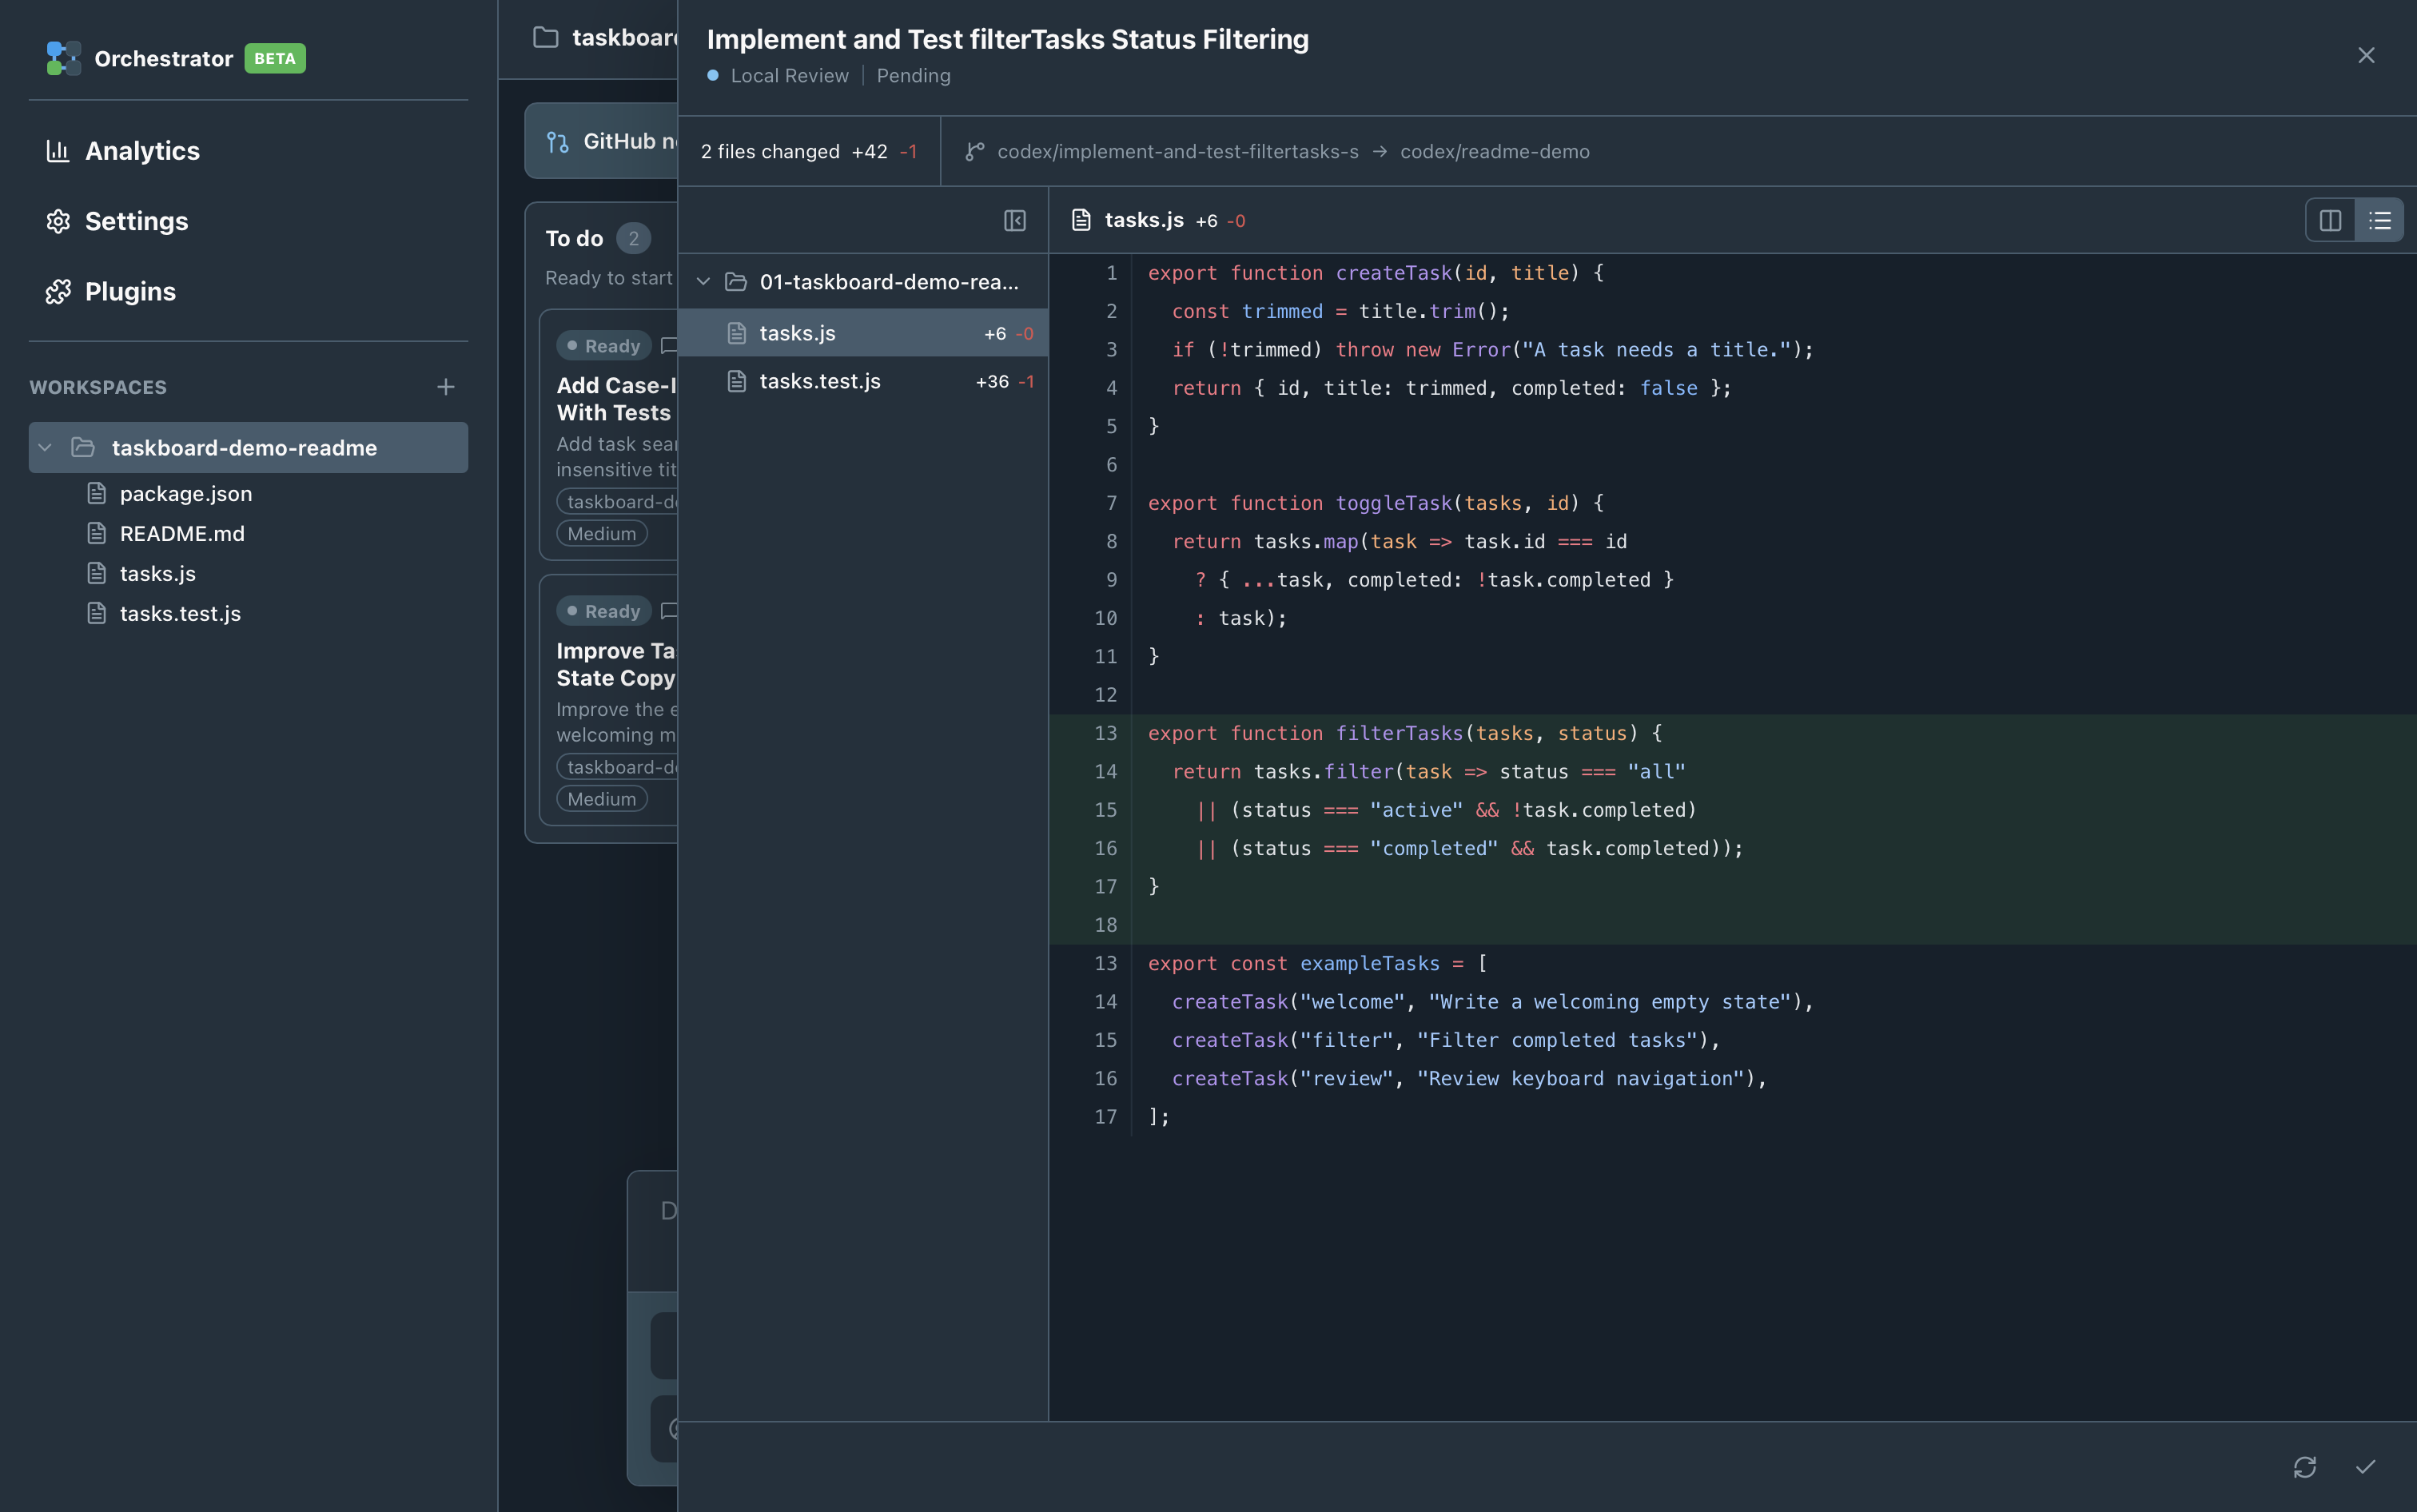Click the exampleTasks export line

tap(1317, 963)
